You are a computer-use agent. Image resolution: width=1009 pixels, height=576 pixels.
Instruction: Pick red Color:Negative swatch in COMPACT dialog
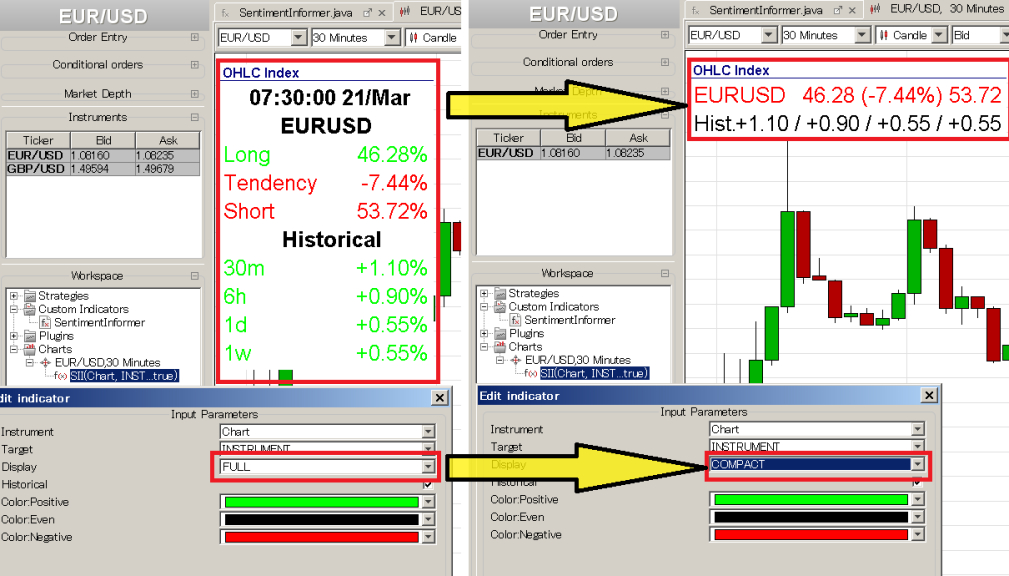tap(811, 534)
